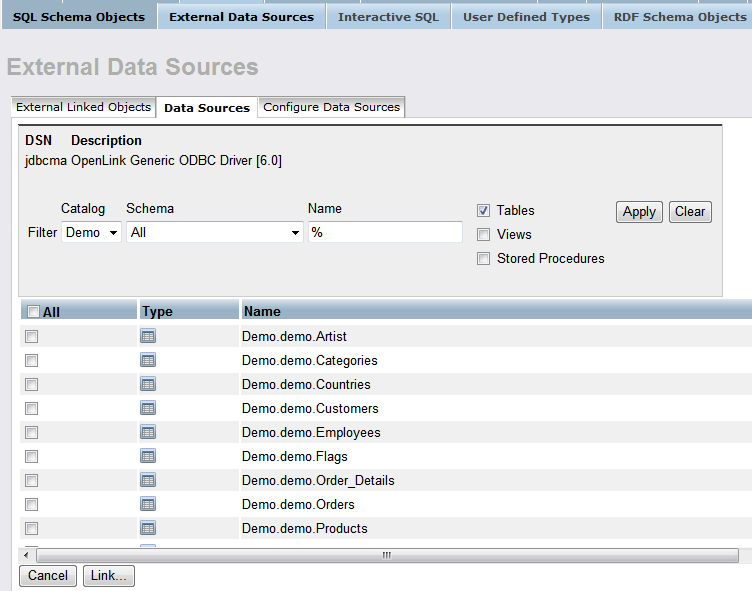Click the table icon beside Demo.demo.Artist
The image size is (752, 591).
point(148,336)
